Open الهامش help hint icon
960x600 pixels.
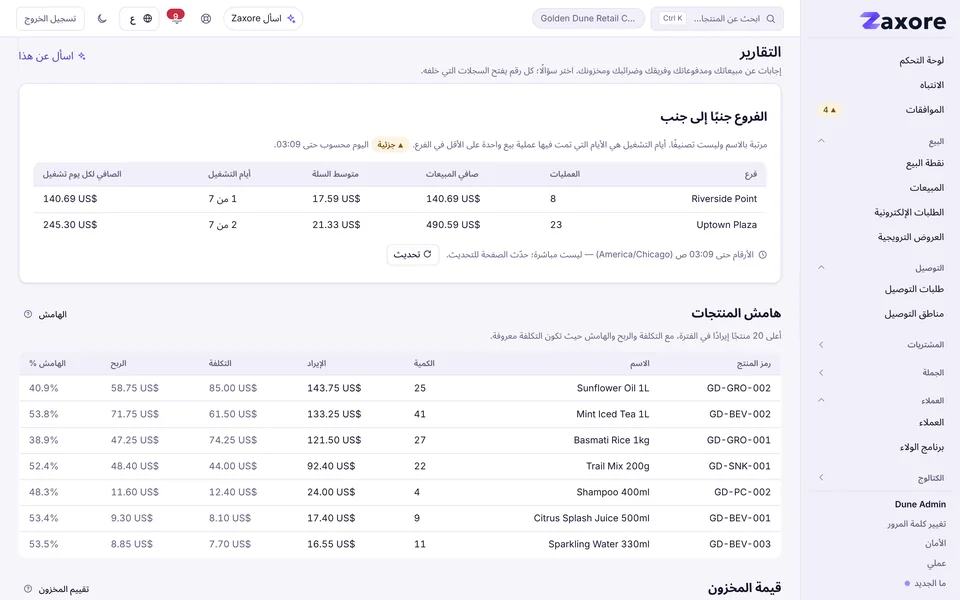(x=28, y=314)
